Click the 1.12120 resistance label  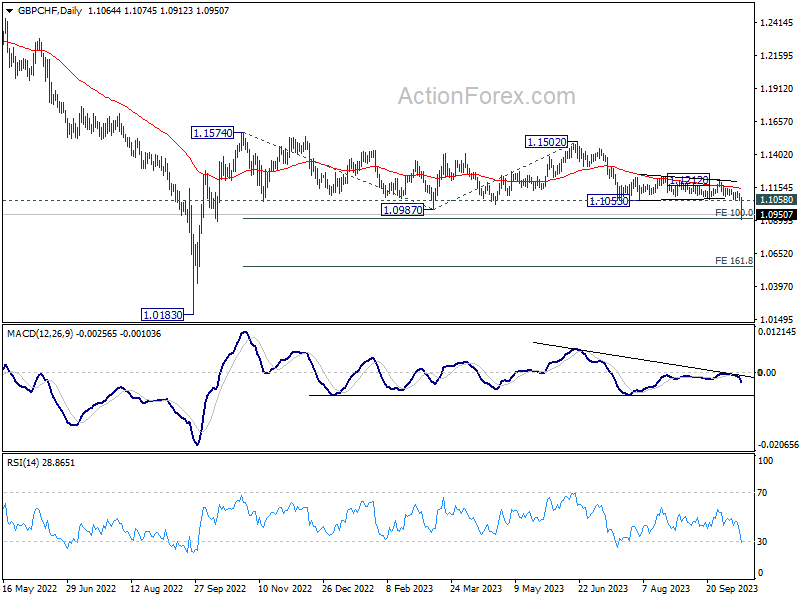click(688, 180)
